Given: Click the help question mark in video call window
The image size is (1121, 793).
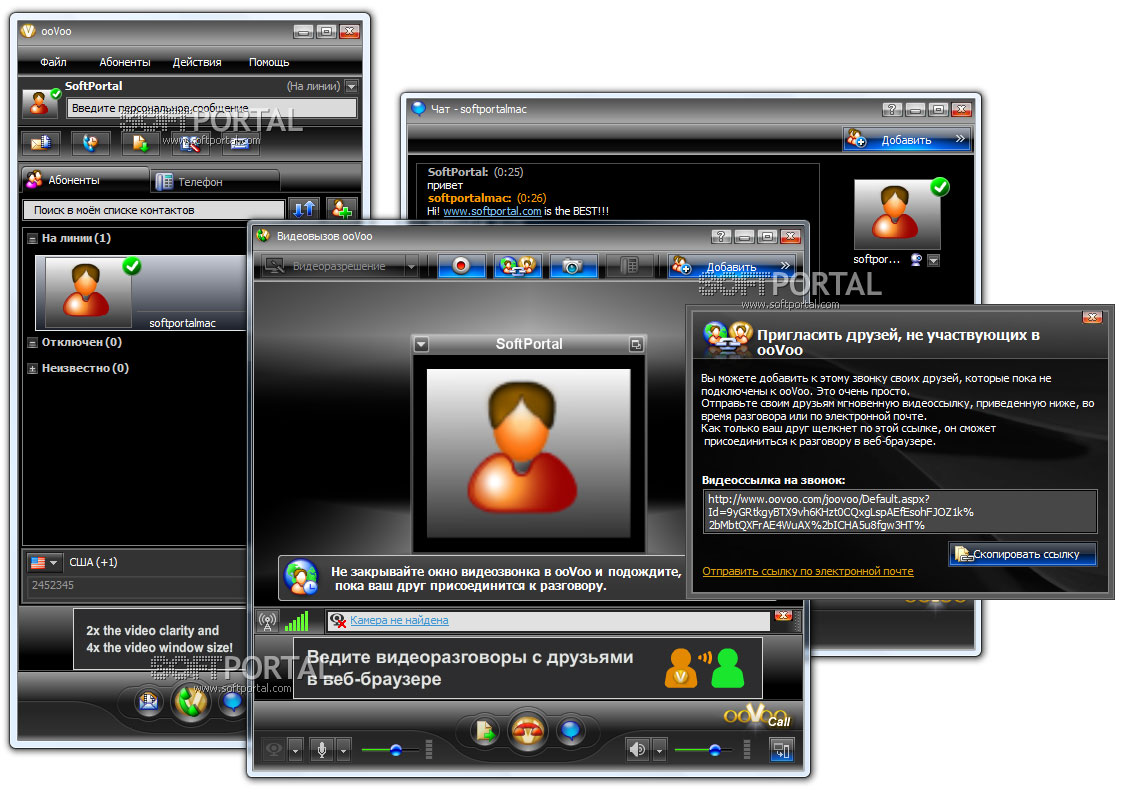Looking at the screenshot, I should click(721, 237).
